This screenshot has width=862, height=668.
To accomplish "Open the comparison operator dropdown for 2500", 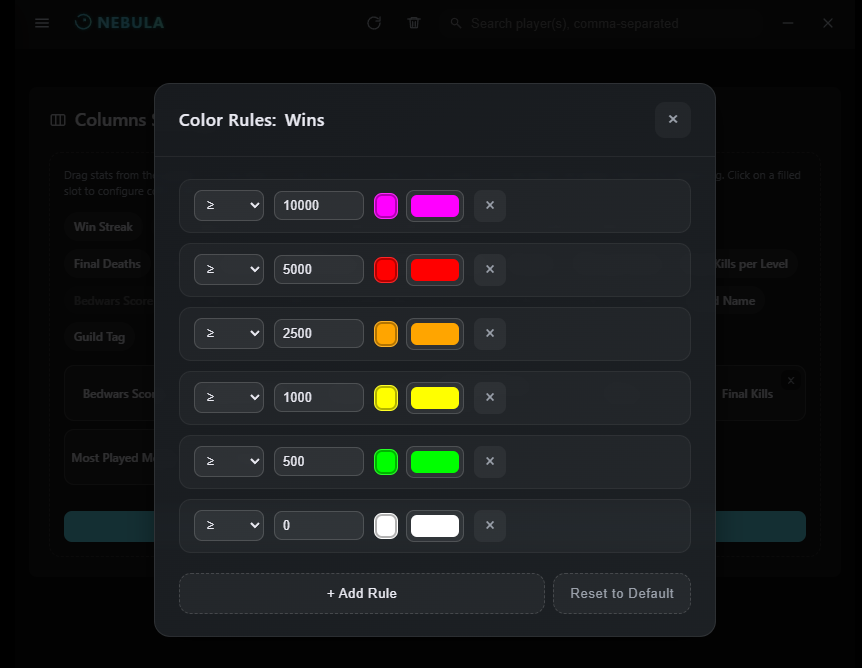I will point(228,333).
